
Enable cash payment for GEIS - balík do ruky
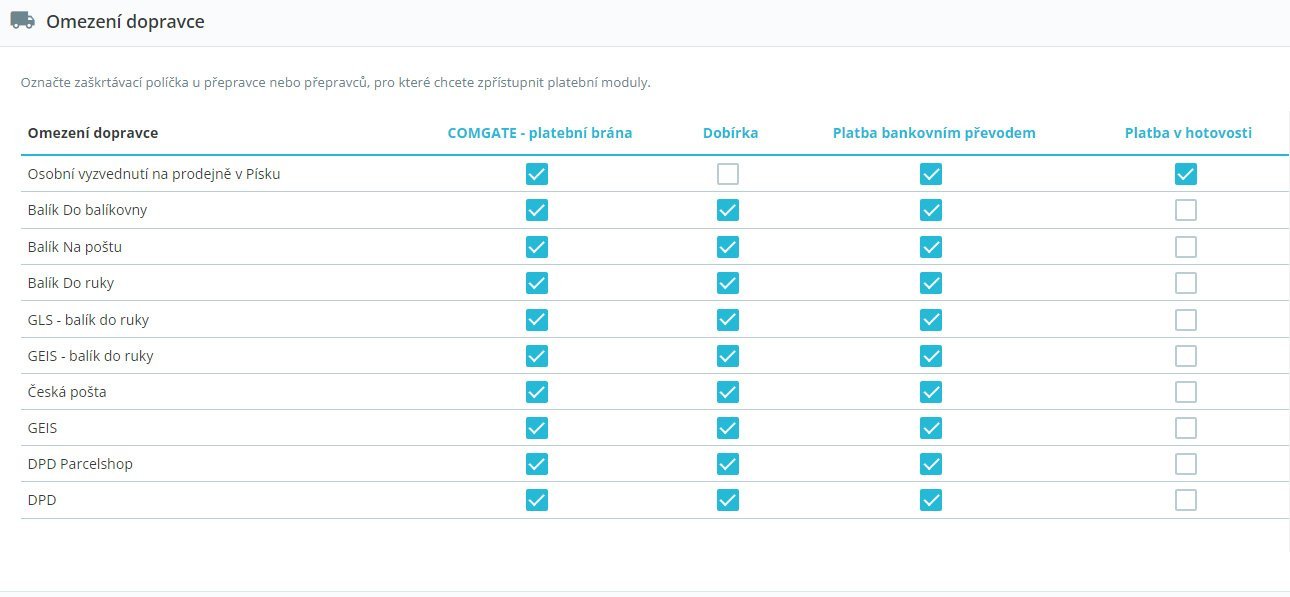tap(1186, 355)
